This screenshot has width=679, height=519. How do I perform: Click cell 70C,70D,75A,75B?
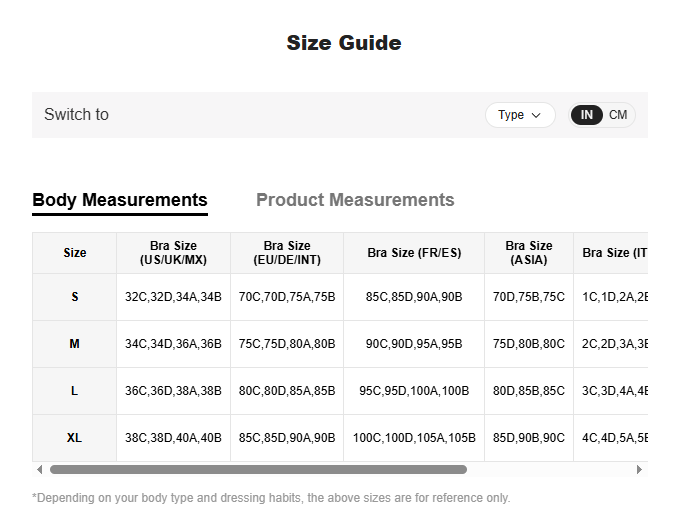[287, 297]
